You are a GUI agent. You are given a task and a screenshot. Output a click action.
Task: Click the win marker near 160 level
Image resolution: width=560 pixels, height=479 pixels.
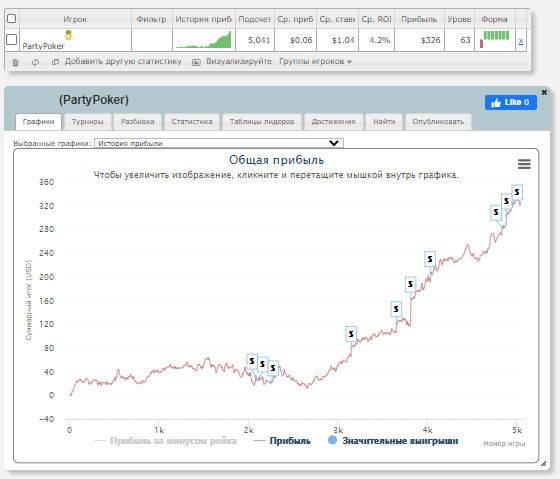pyautogui.click(x=396, y=309)
